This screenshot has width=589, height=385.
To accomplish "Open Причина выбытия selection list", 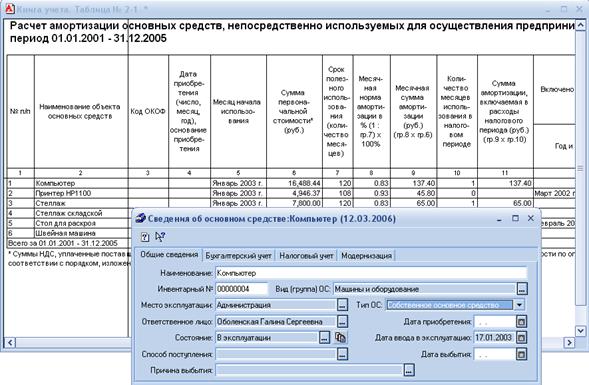I will point(409,370).
